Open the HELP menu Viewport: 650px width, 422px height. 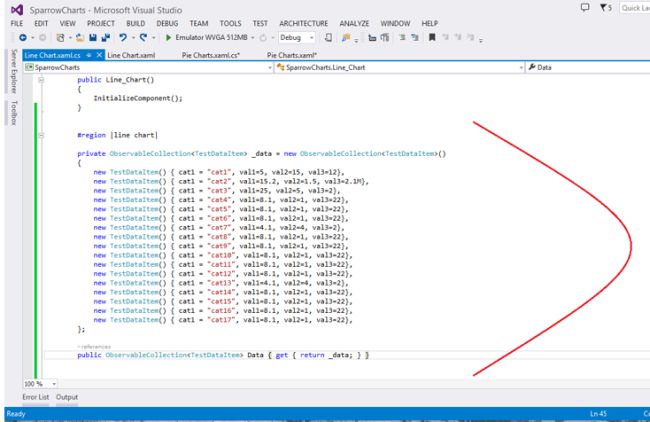pyautogui.click(x=429, y=23)
